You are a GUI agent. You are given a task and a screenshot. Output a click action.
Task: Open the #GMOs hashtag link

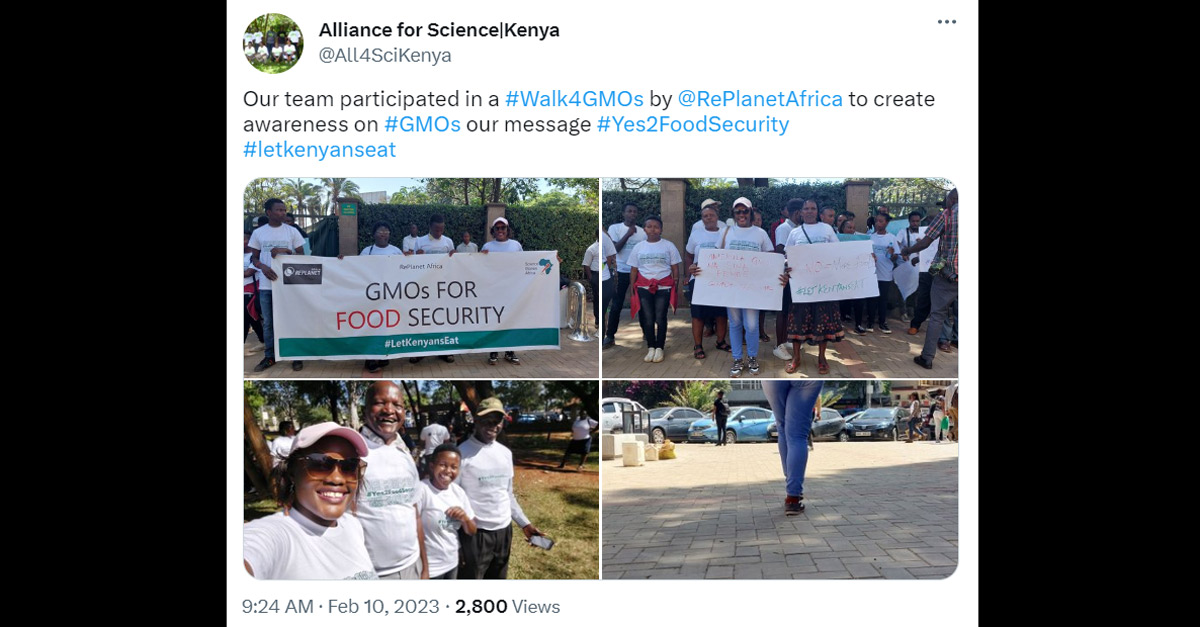pyautogui.click(x=422, y=124)
